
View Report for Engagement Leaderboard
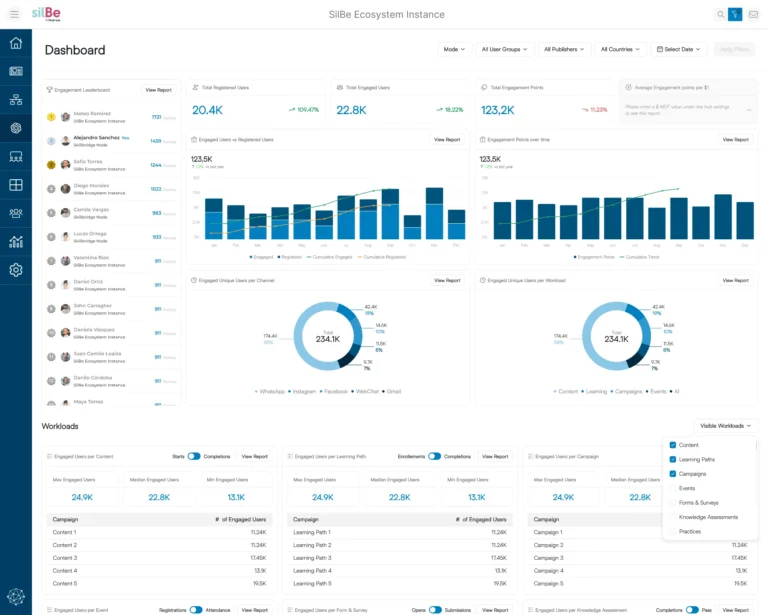pyautogui.click(x=158, y=90)
